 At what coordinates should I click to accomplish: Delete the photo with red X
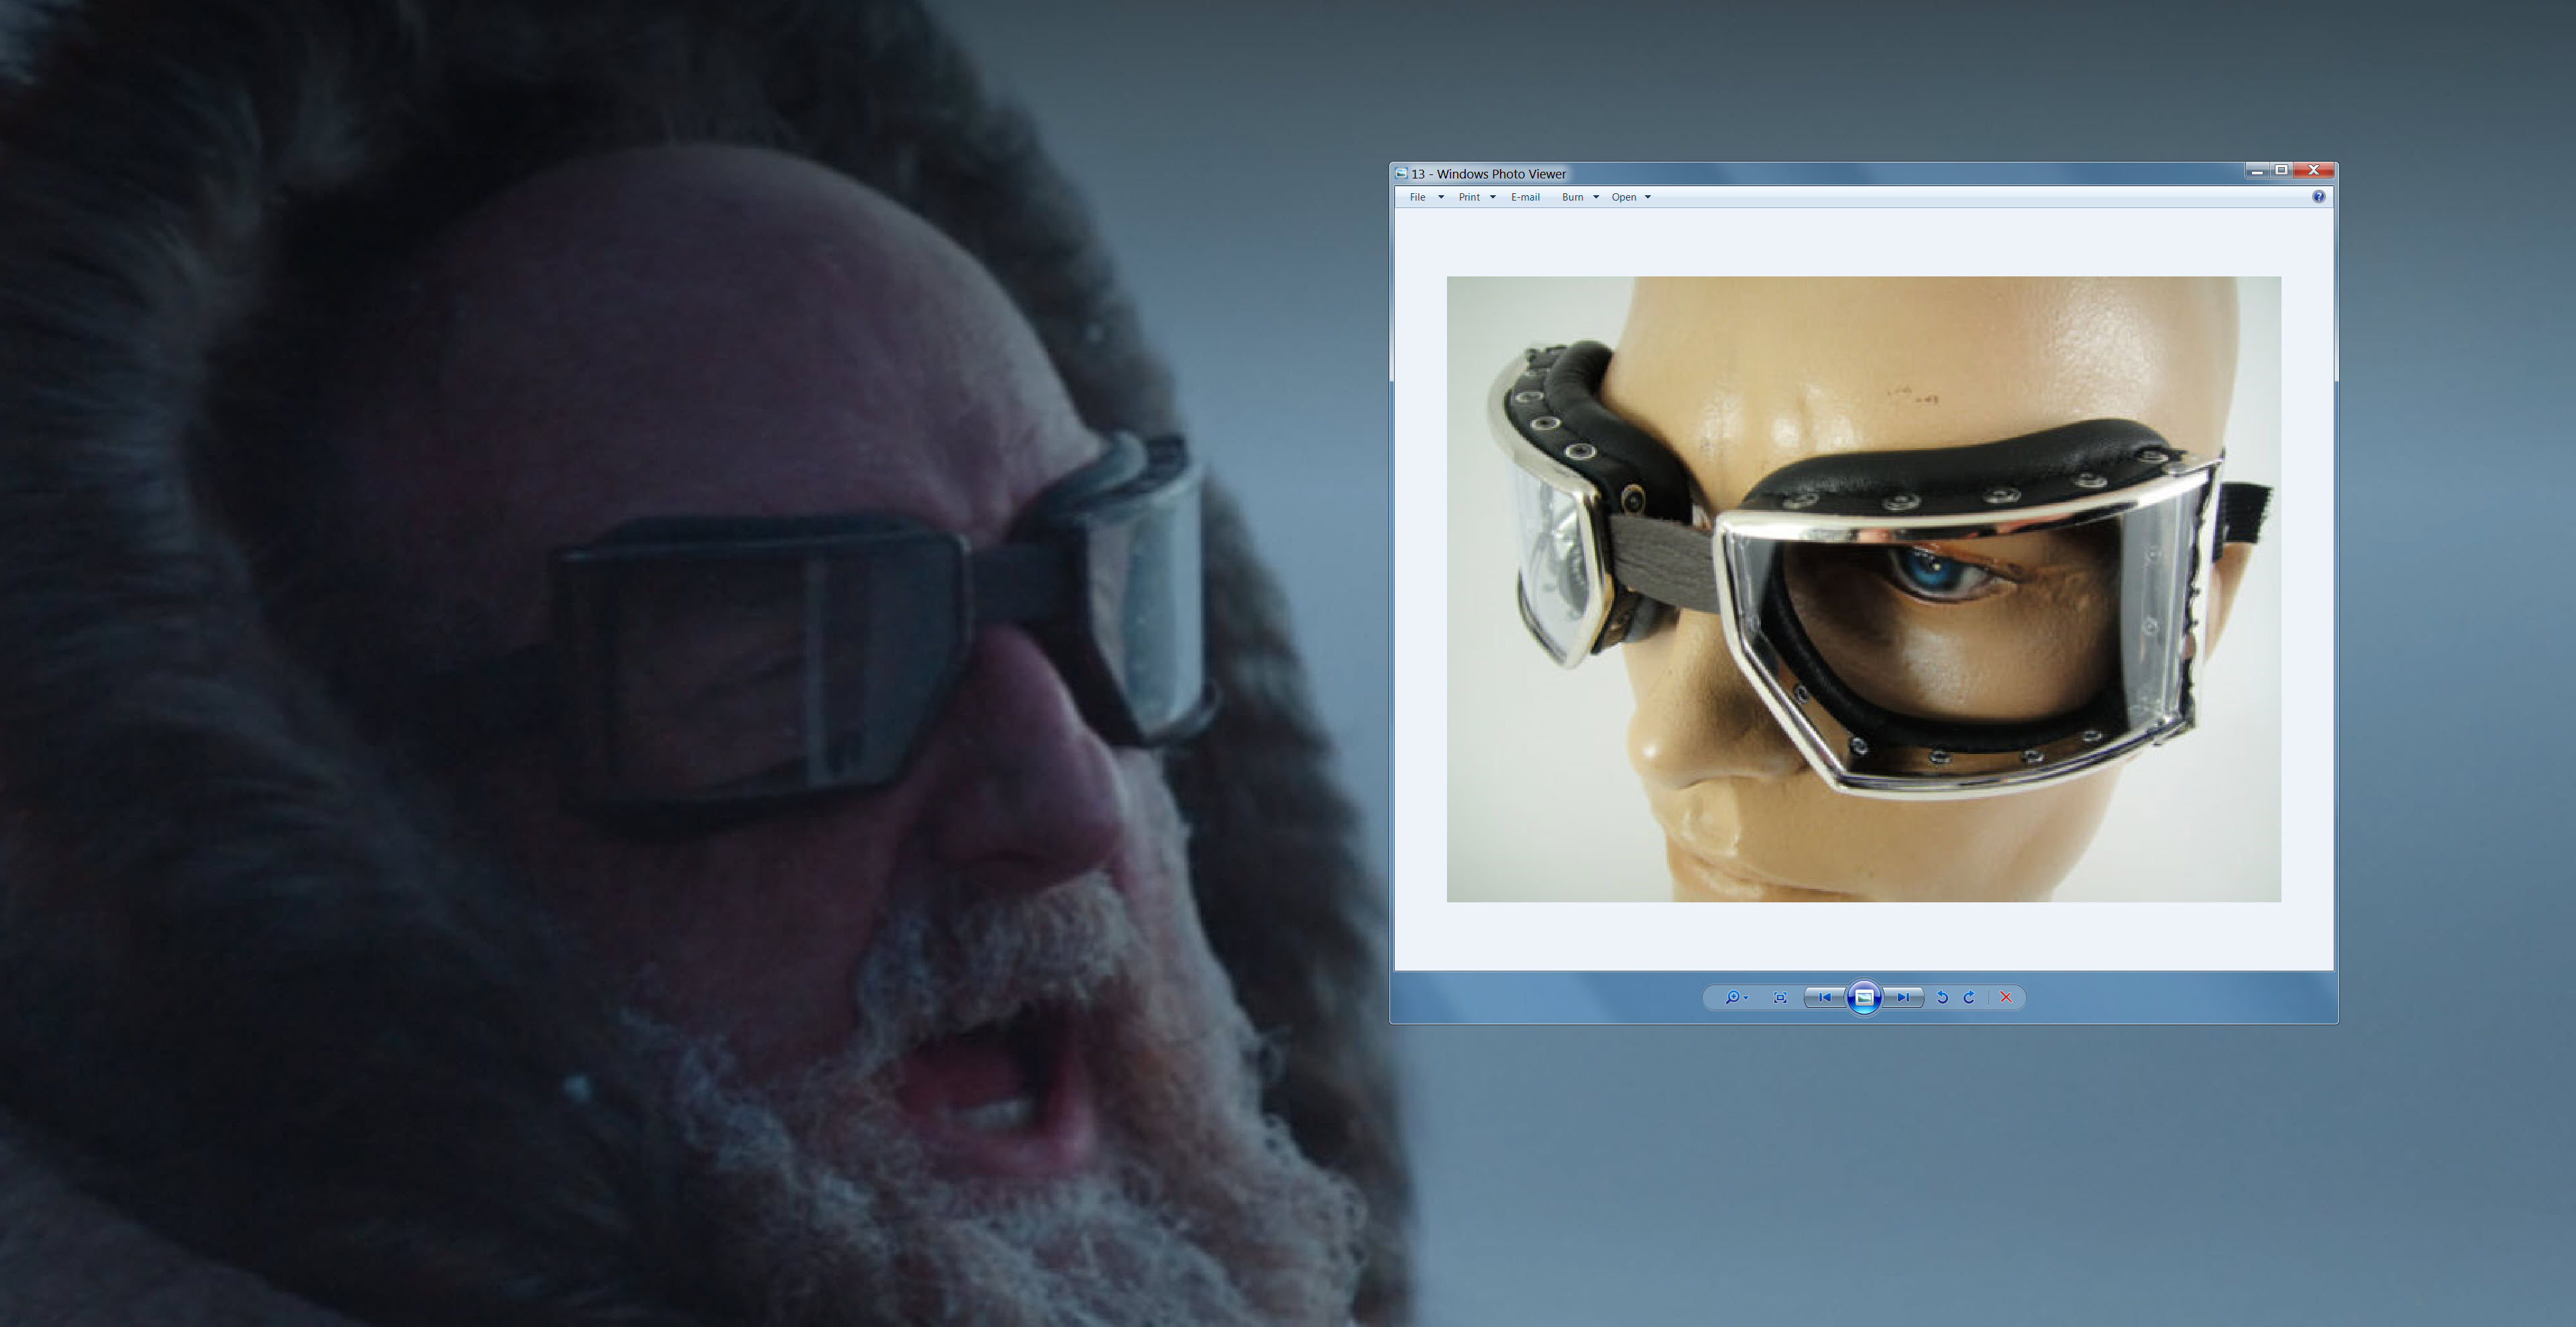pos(2005,997)
